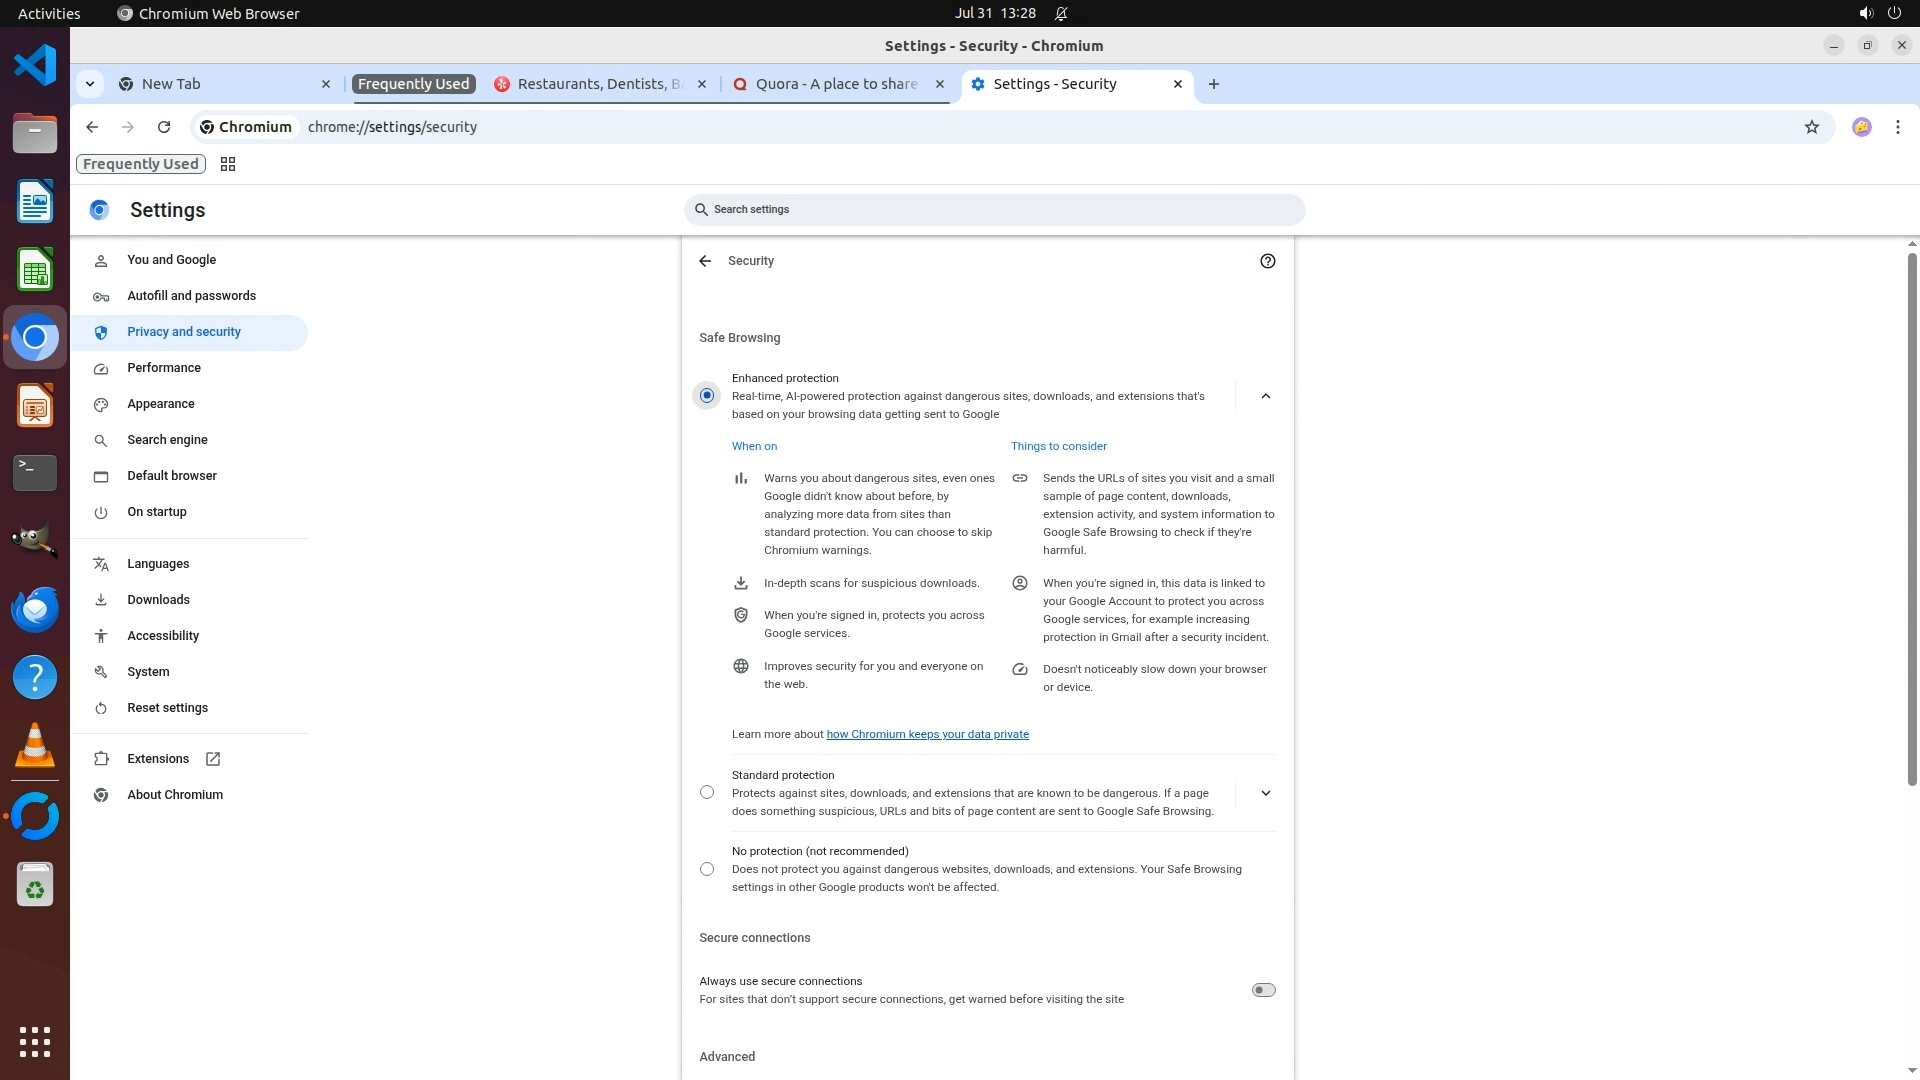
Task: Open Thunderbird from the dock
Action: pos(35,609)
